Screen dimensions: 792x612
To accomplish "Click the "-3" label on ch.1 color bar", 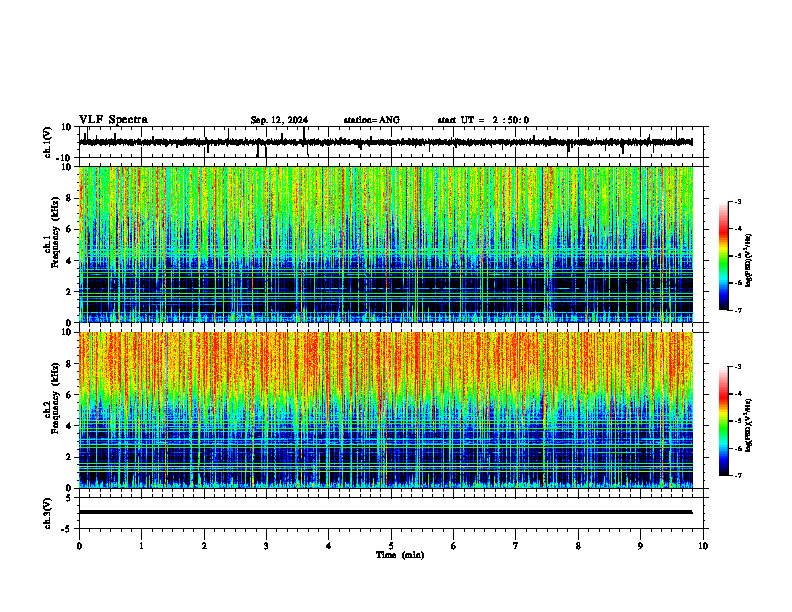I will [737, 201].
